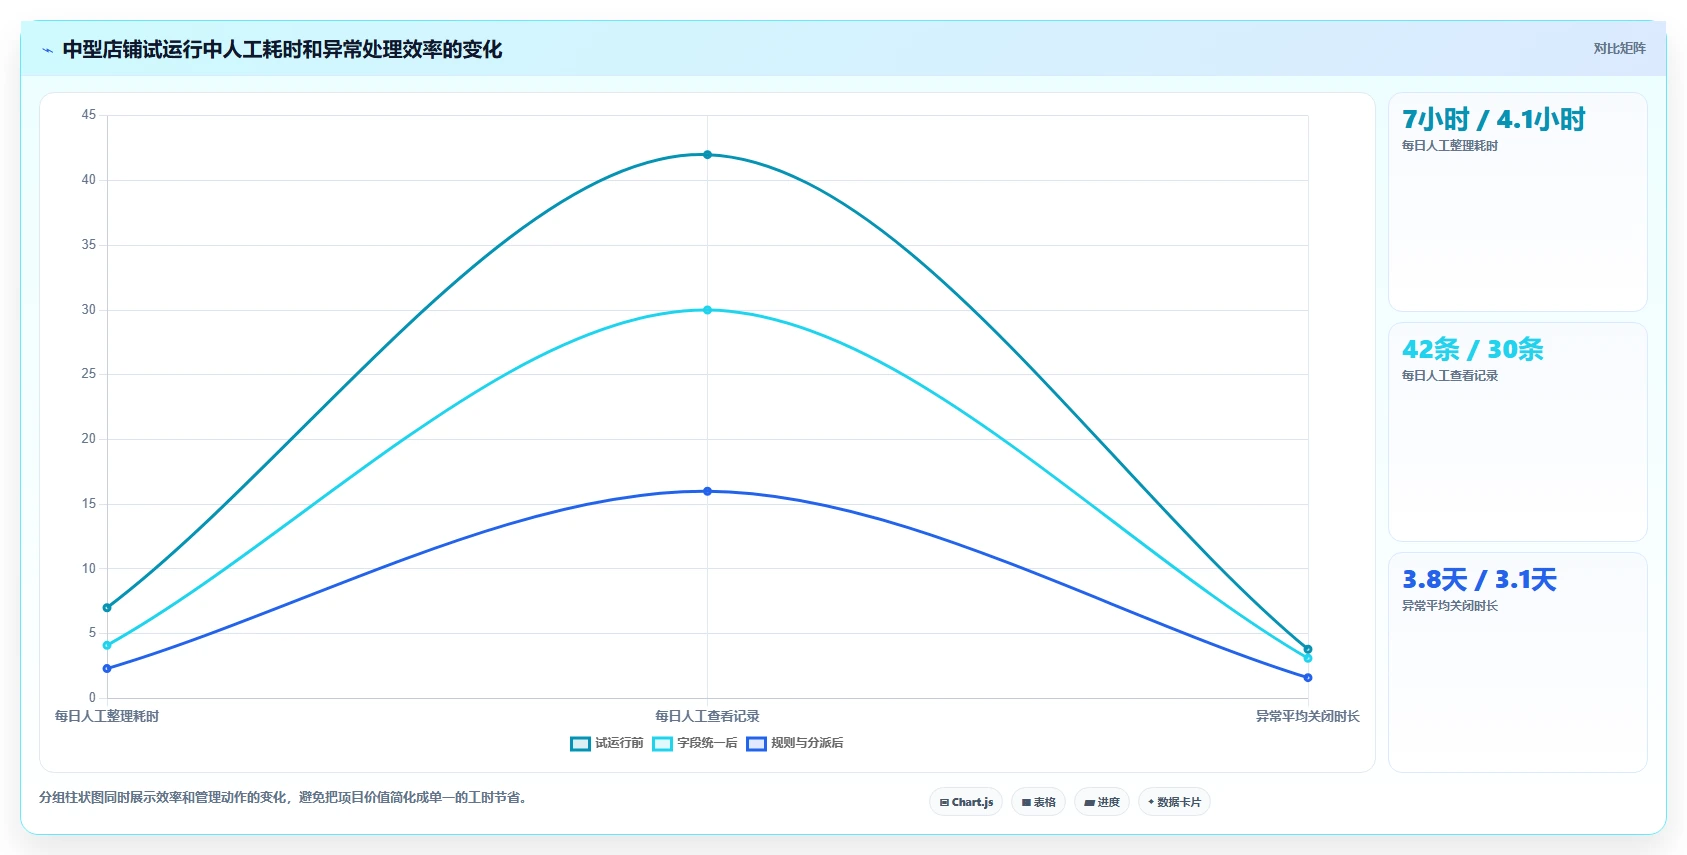Image resolution: width=1687 pixels, height=855 pixels.
Task: Toggle the 规则与分派后 legend series
Action: pos(795,743)
